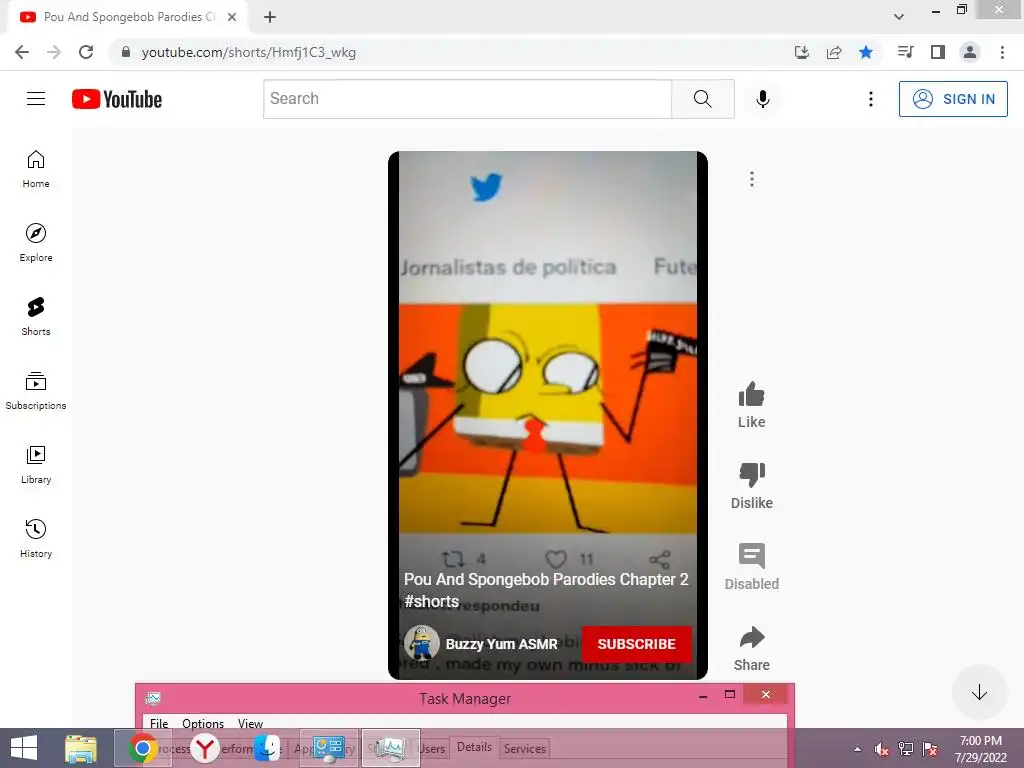1024x768 pixels.
Task: Click the share page icon in address bar
Action: point(833,52)
